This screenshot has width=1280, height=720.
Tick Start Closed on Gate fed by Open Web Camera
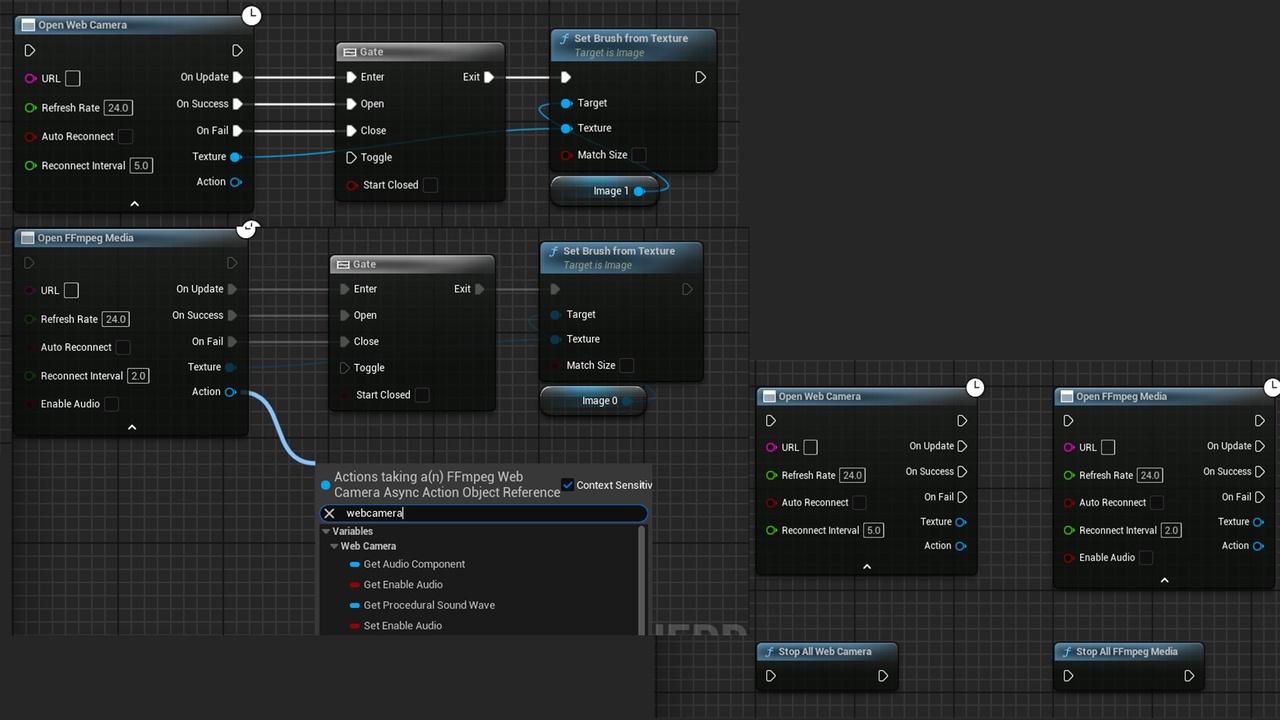(430, 185)
